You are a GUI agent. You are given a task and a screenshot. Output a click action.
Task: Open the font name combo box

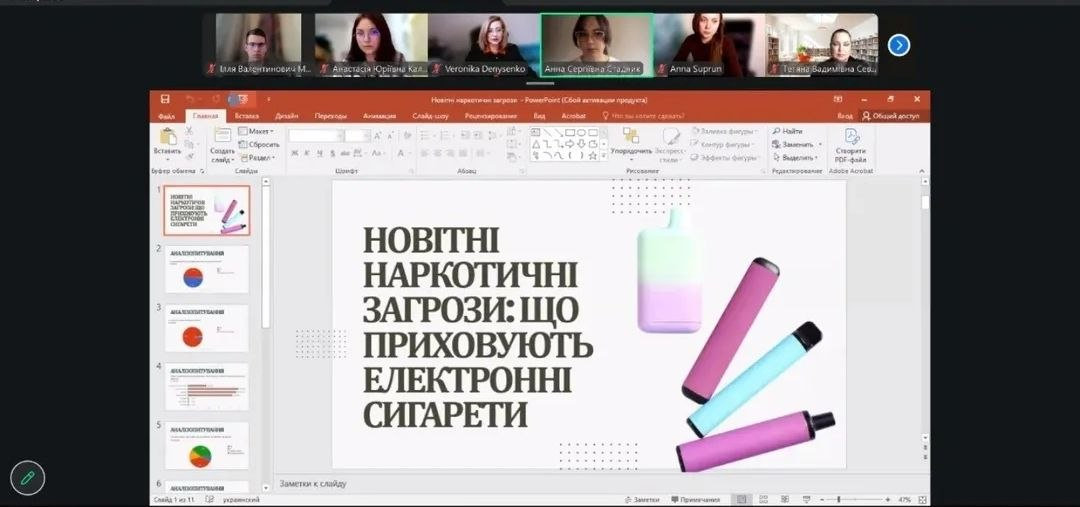tap(315, 136)
